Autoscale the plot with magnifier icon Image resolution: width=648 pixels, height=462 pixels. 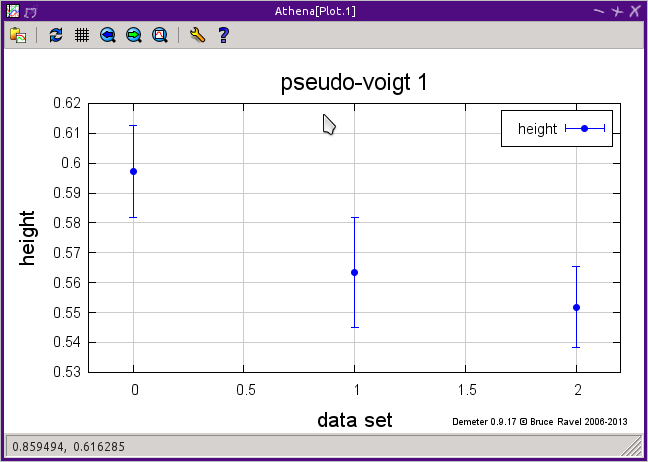pyautogui.click(x=160, y=35)
